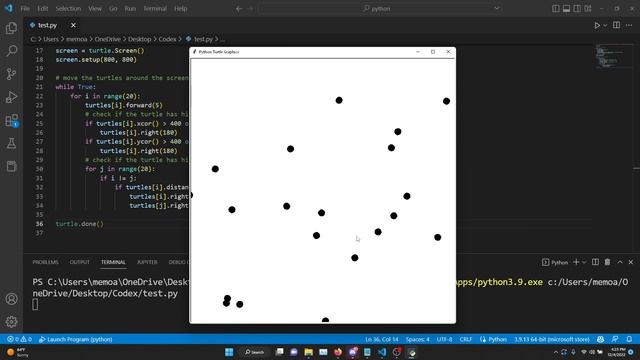
Task: Open run options dropdown next to play
Action: point(605,25)
